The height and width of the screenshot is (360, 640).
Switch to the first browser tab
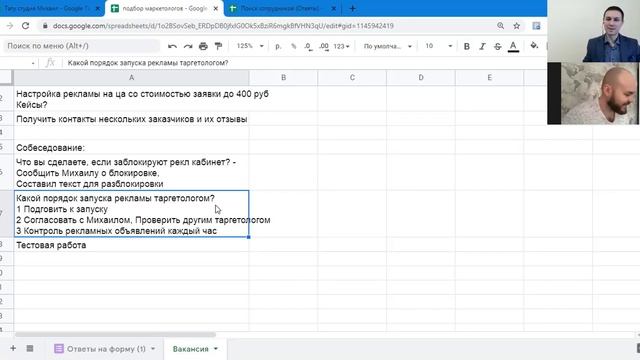click(48, 8)
